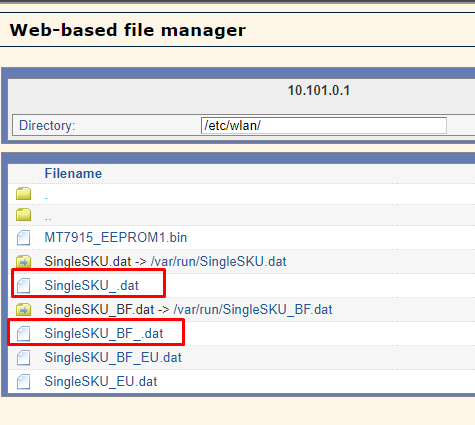Screen dimensions: 475x425
Task: Focus the Directory path input field
Action: pos(324,126)
